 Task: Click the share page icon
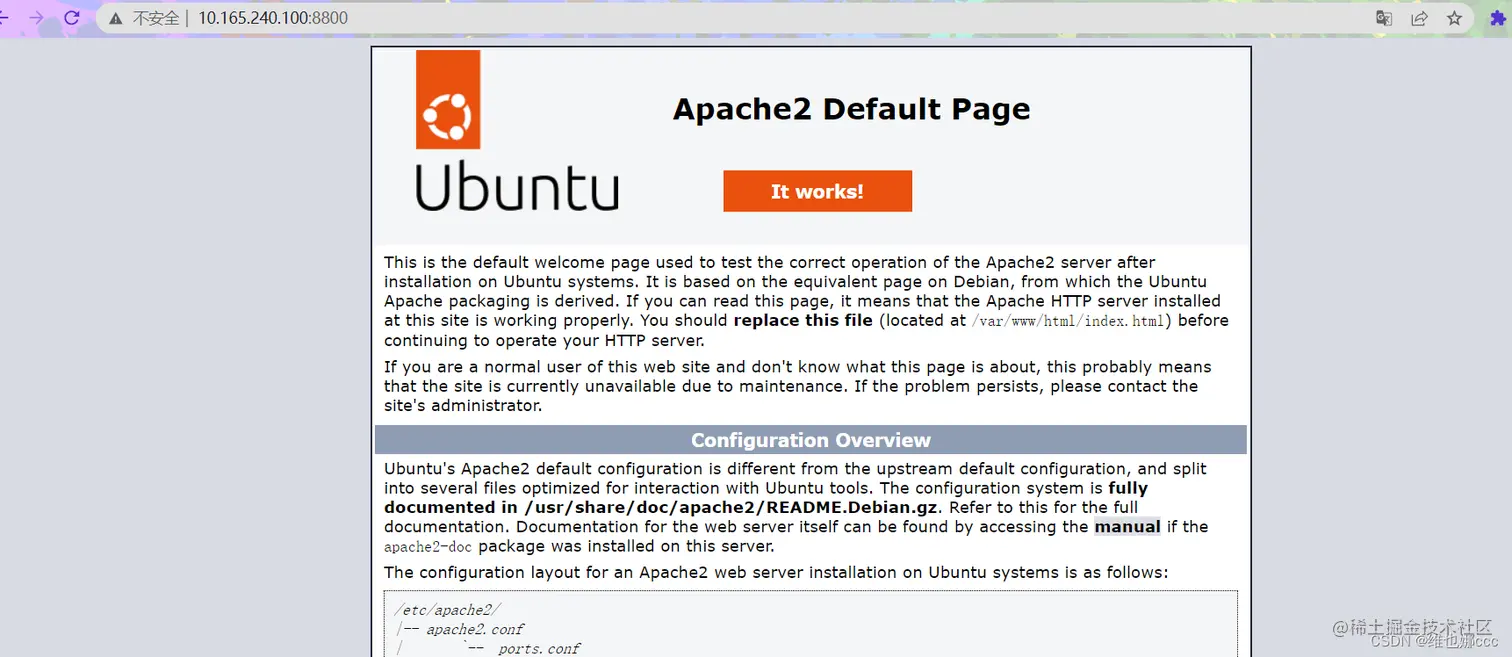[x=1419, y=18]
